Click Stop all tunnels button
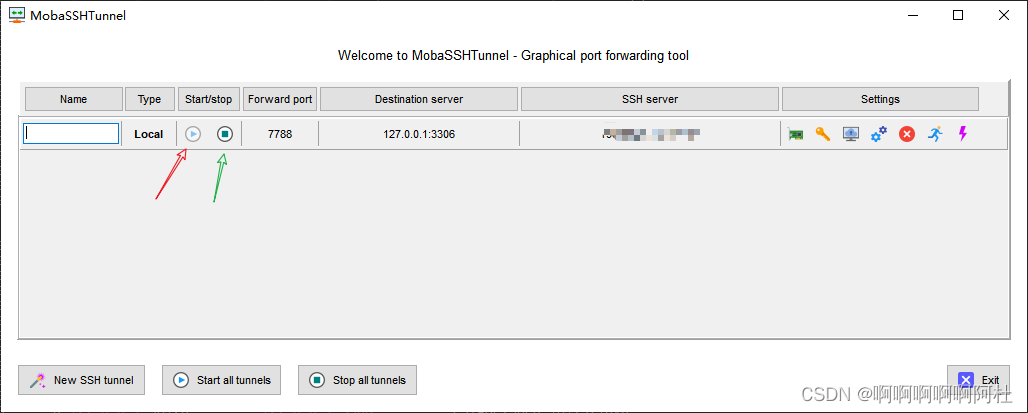The width and height of the screenshot is (1028, 413). (357, 380)
